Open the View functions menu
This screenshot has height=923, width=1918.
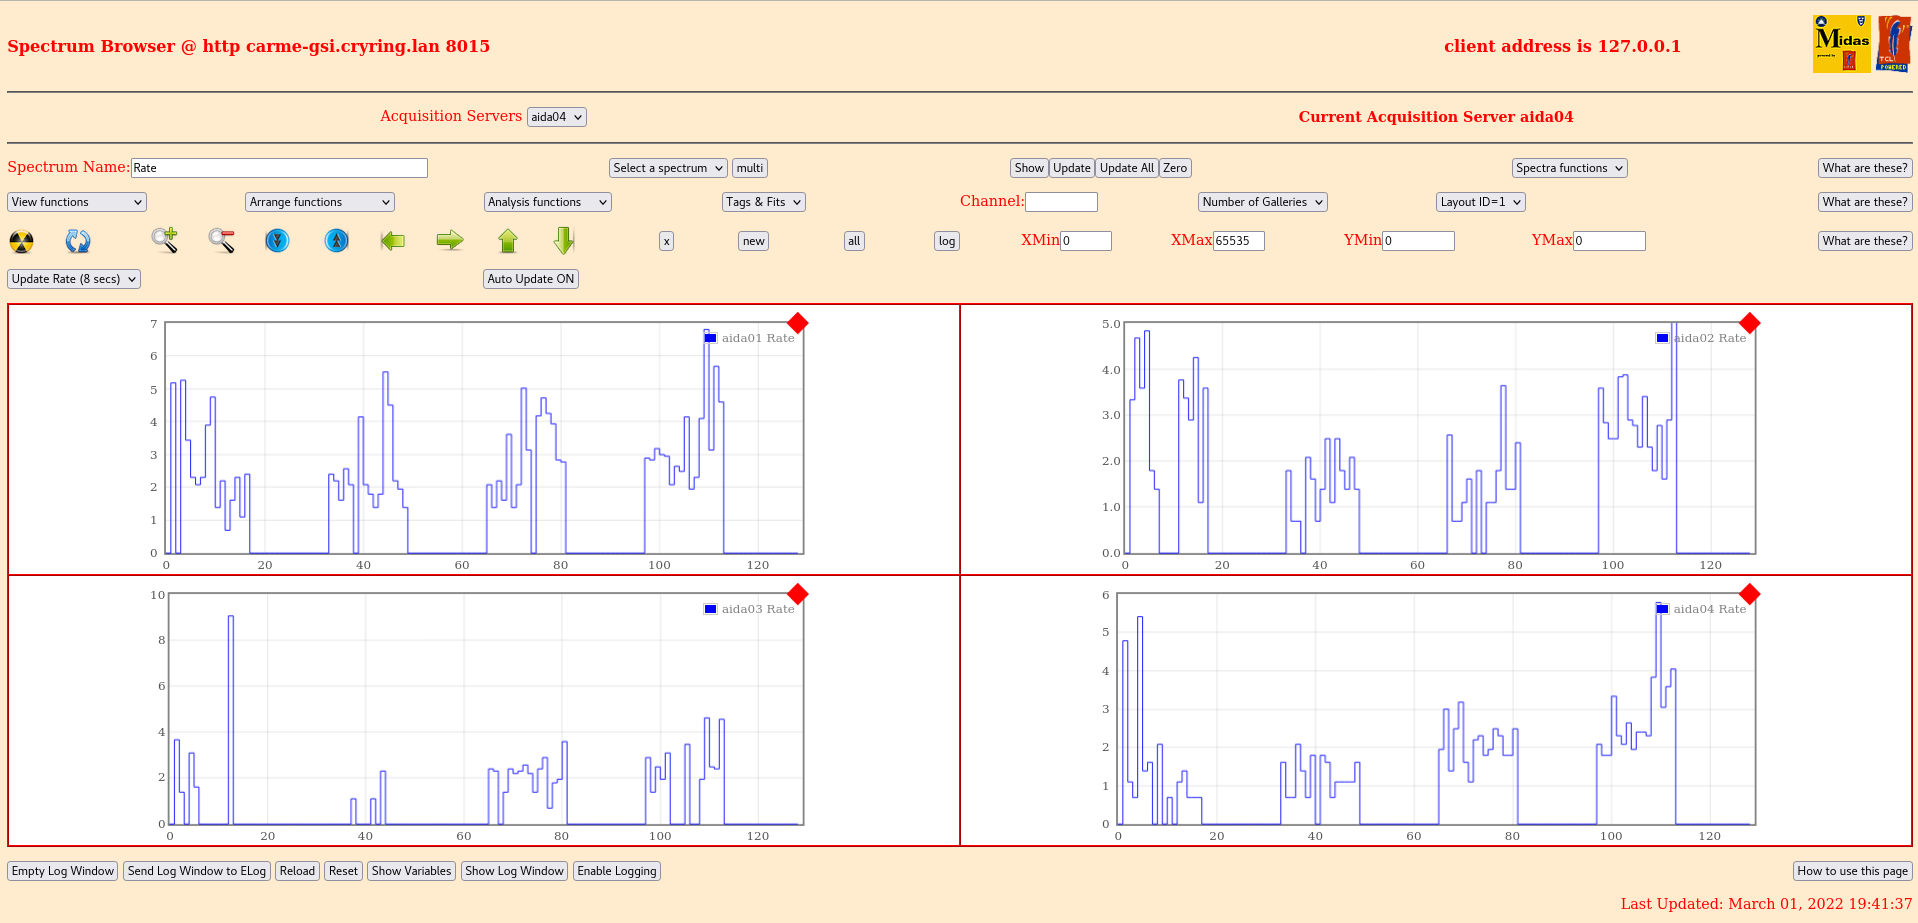(77, 202)
